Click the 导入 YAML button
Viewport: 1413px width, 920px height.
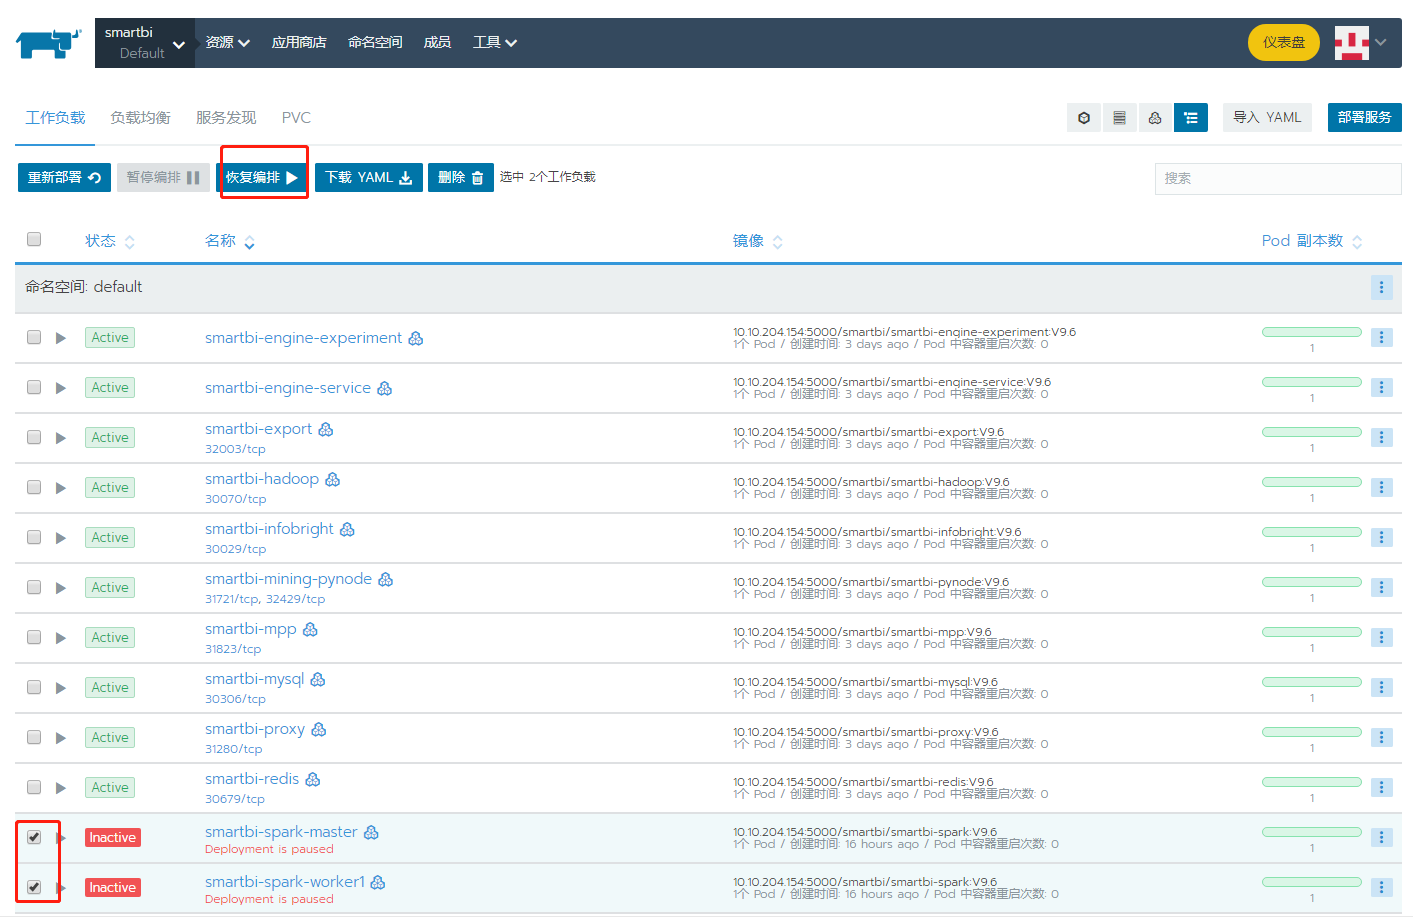click(1267, 117)
